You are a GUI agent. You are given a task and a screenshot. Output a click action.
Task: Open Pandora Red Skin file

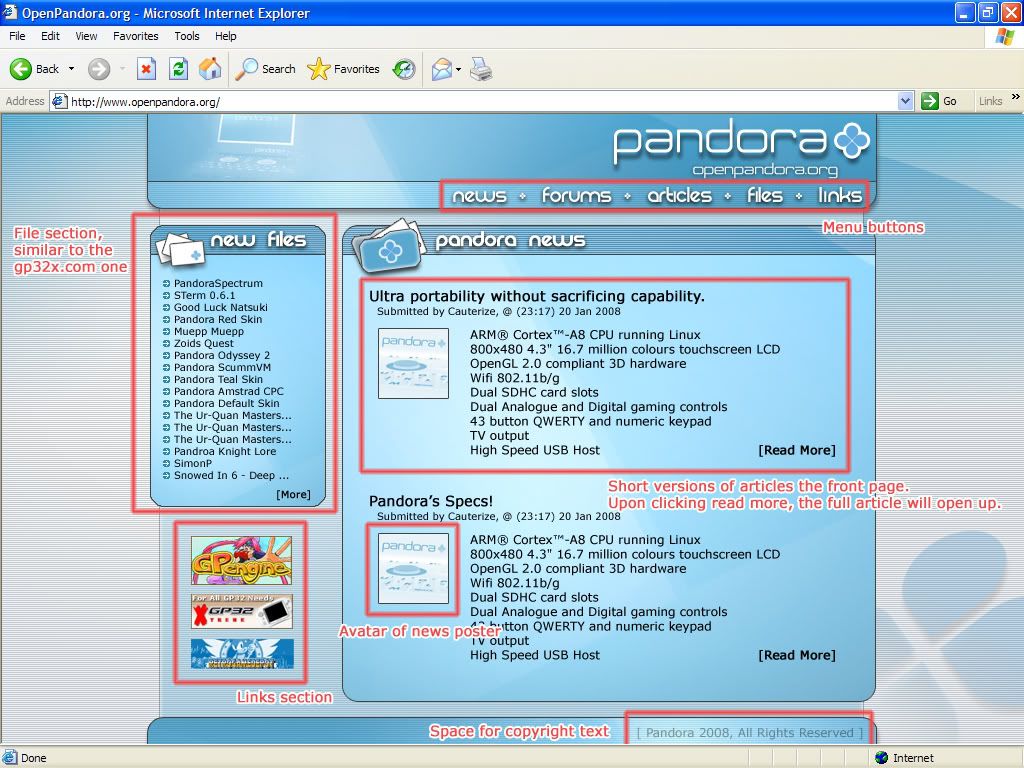pos(217,319)
